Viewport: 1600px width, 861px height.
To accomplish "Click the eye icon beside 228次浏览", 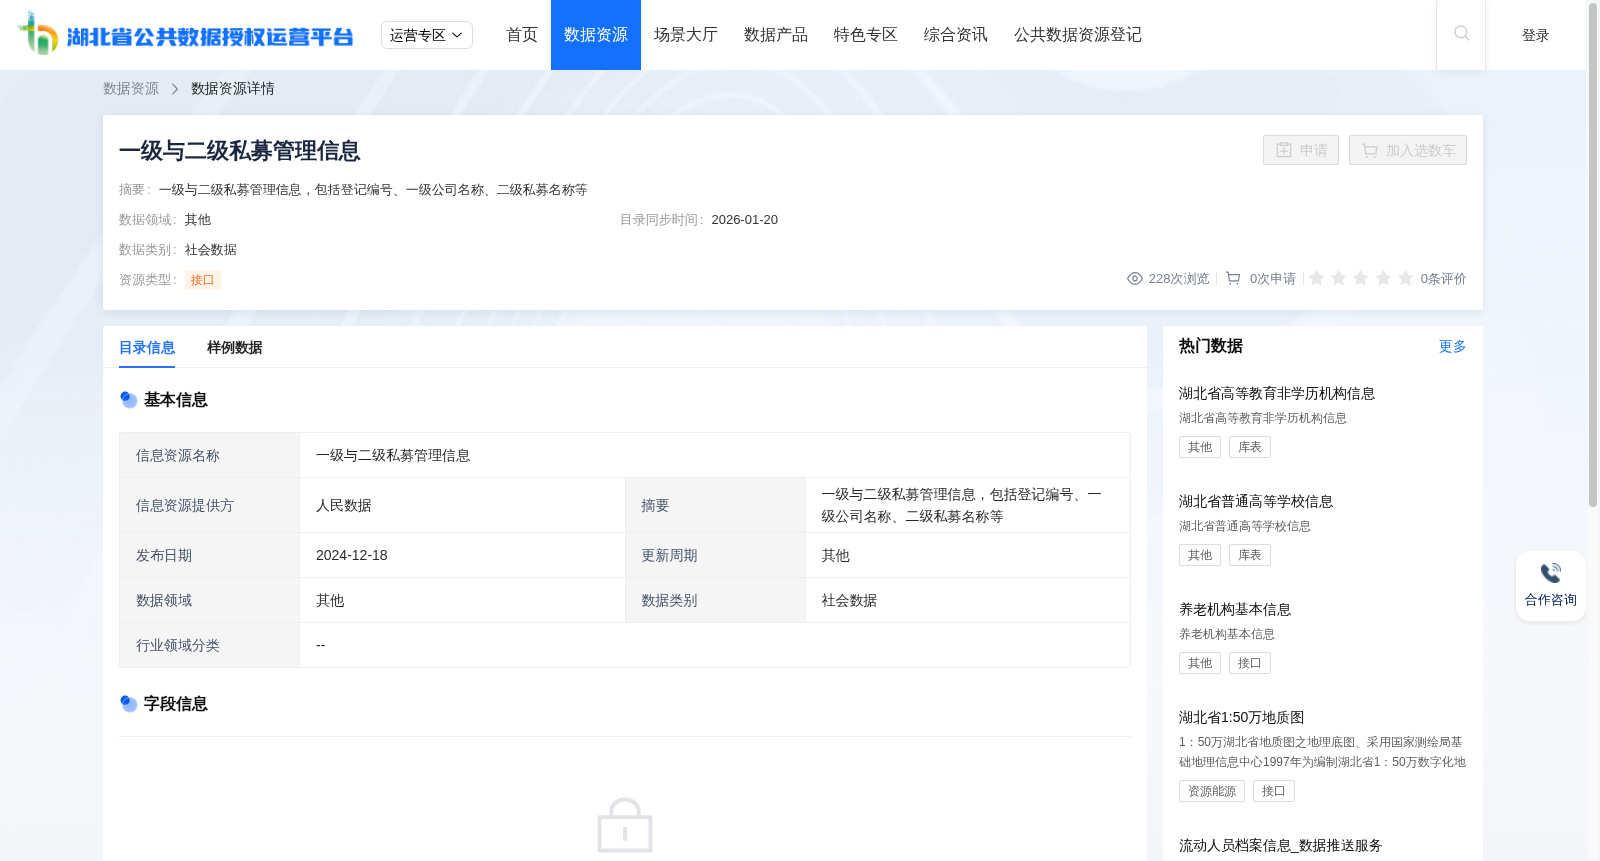I will pyautogui.click(x=1135, y=279).
